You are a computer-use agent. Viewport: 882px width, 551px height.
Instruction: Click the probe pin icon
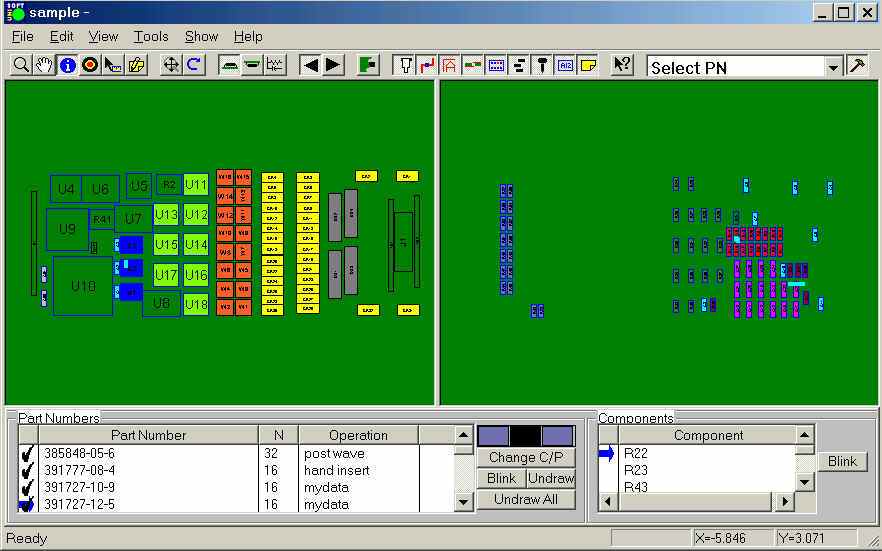[x=404, y=65]
